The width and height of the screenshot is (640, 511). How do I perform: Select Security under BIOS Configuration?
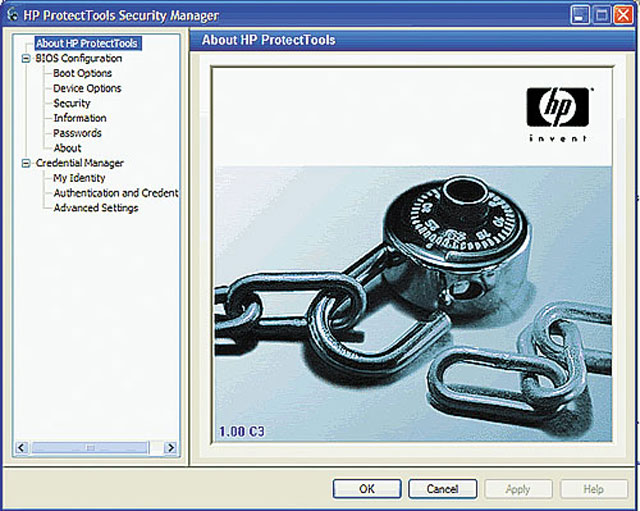pyautogui.click(x=72, y=103)
